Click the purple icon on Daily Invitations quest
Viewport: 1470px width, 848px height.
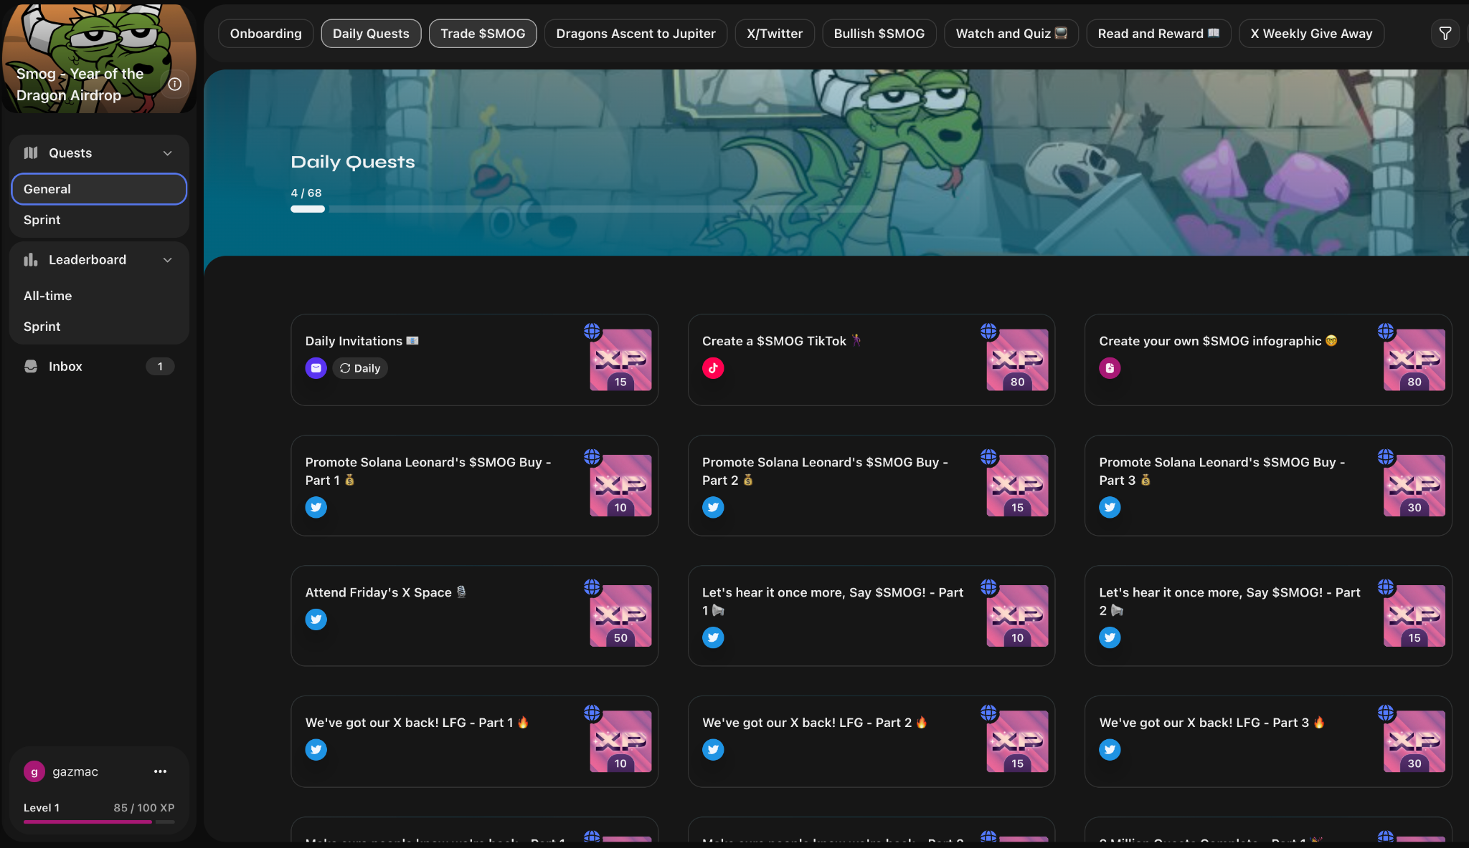(x=316, y=368)
